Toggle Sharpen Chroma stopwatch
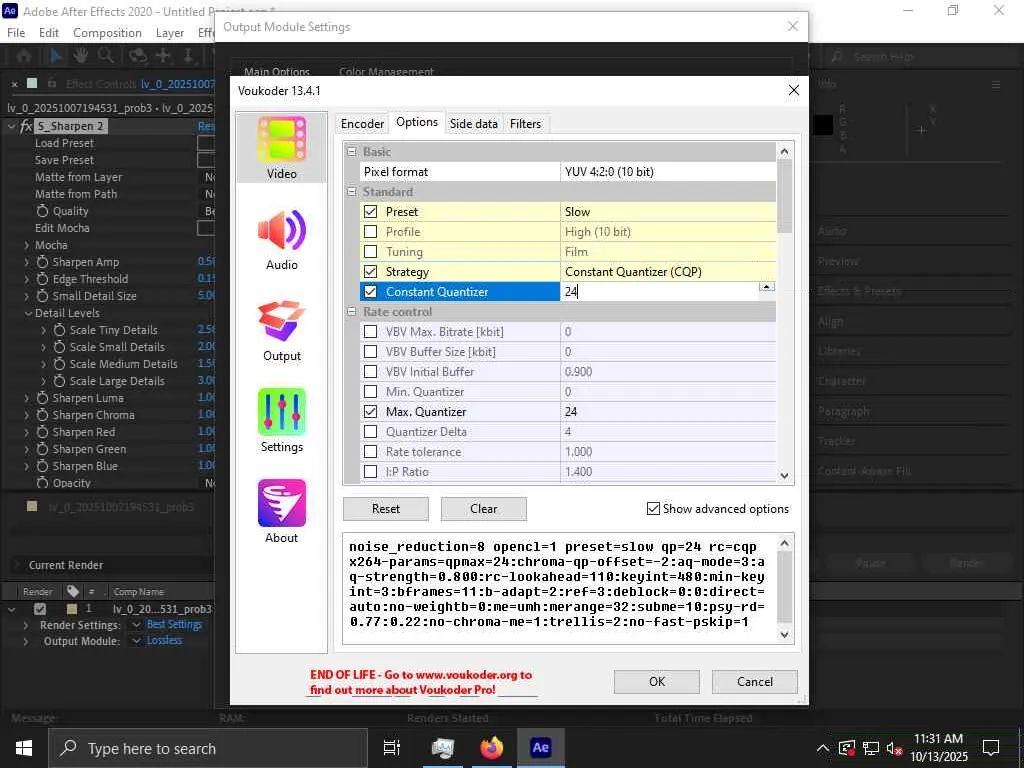 point(42,415)
